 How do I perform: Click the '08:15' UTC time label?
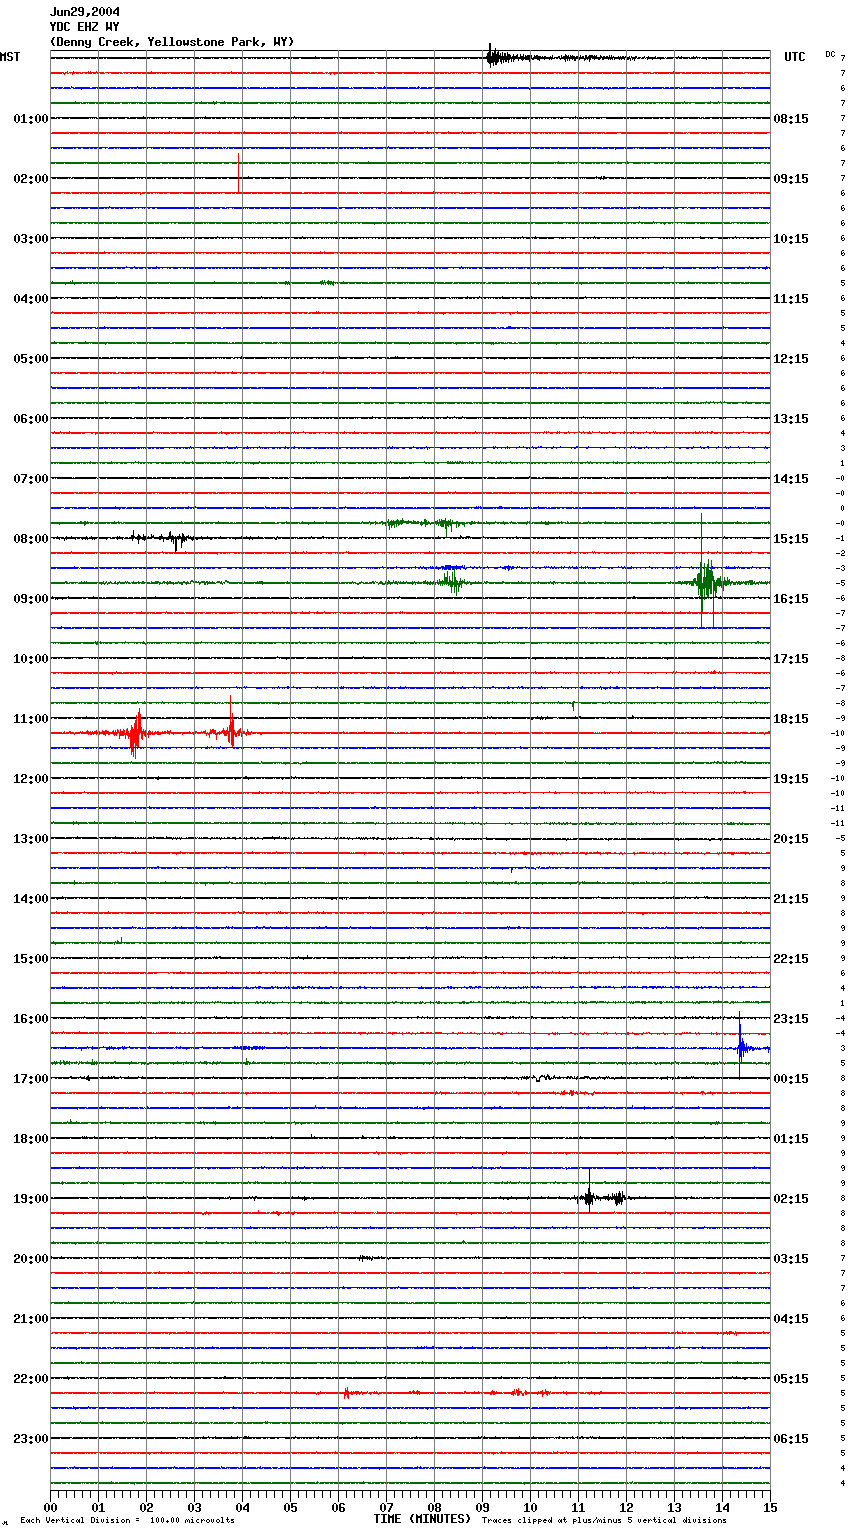(x=791, y=119)
